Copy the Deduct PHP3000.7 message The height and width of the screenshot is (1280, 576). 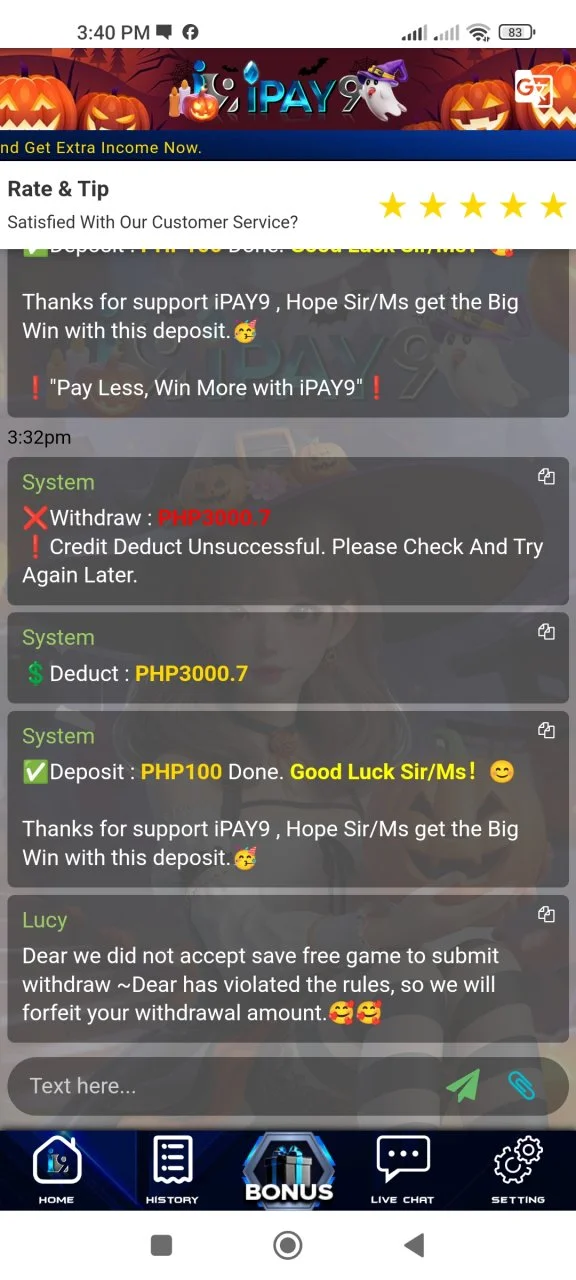[546, 632]
